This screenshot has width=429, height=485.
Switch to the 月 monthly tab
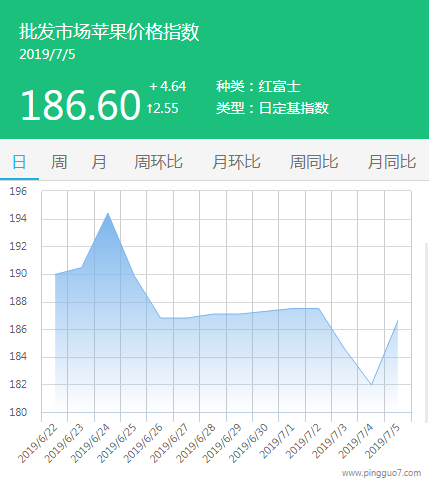[x=99, y=162]
